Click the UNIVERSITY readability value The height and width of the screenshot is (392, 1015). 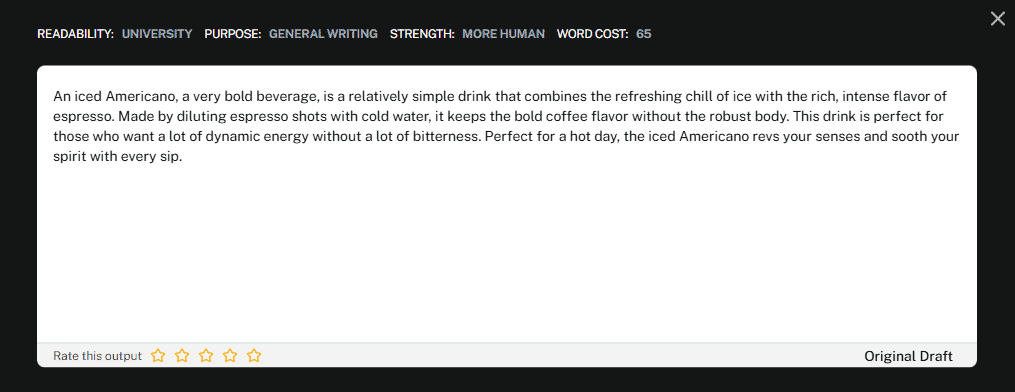157,34
